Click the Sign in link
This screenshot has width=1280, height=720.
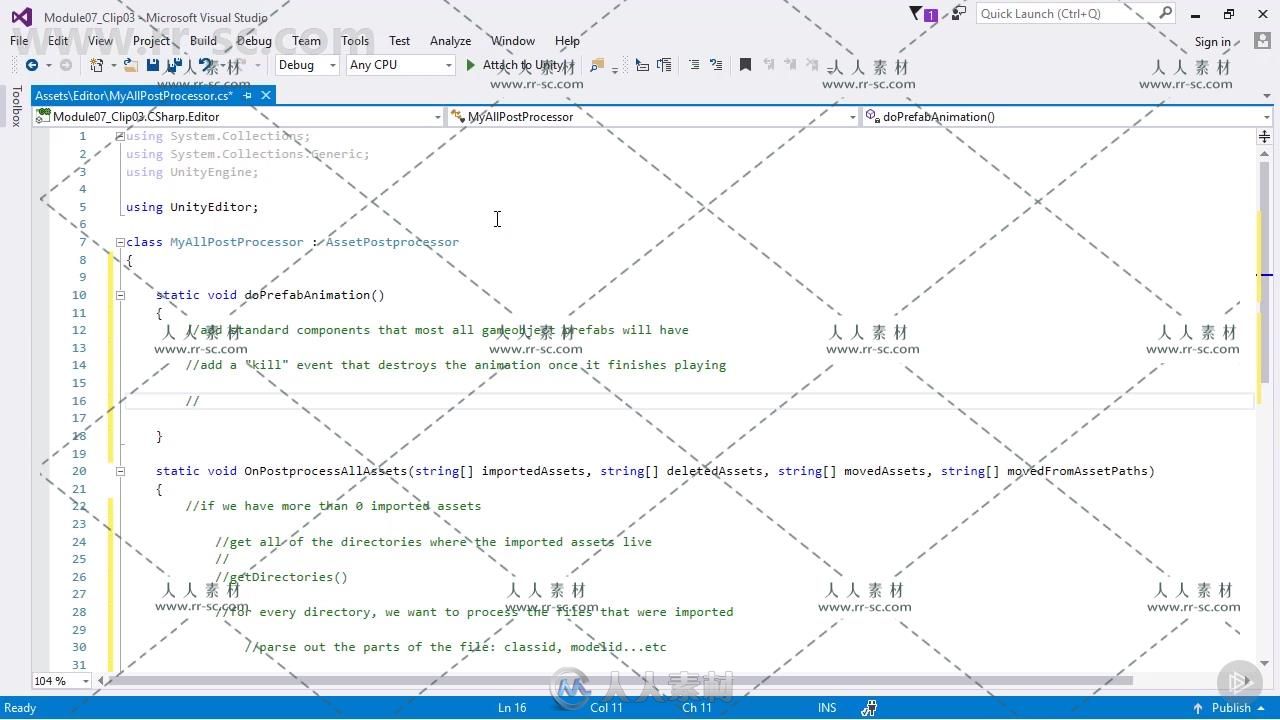coord(1212,42)
